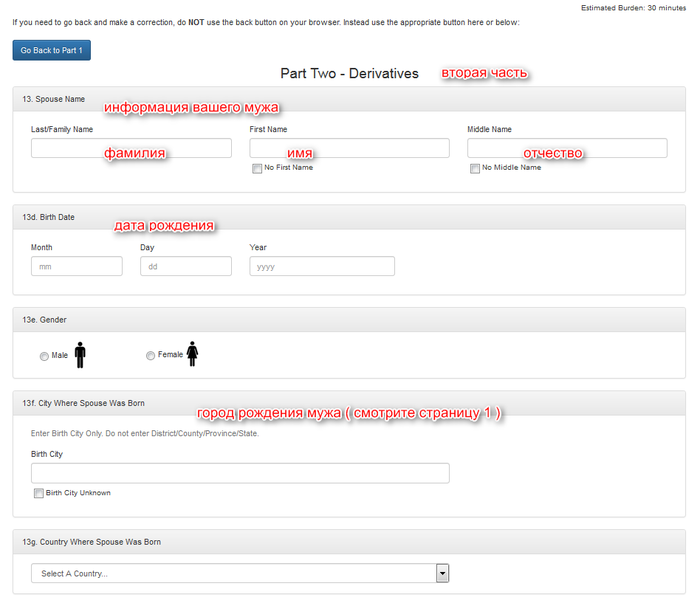Image resolution: width=700 pixels, height=603 pixels.
Task: Click the male figure icon
Action: coord(80,354)
